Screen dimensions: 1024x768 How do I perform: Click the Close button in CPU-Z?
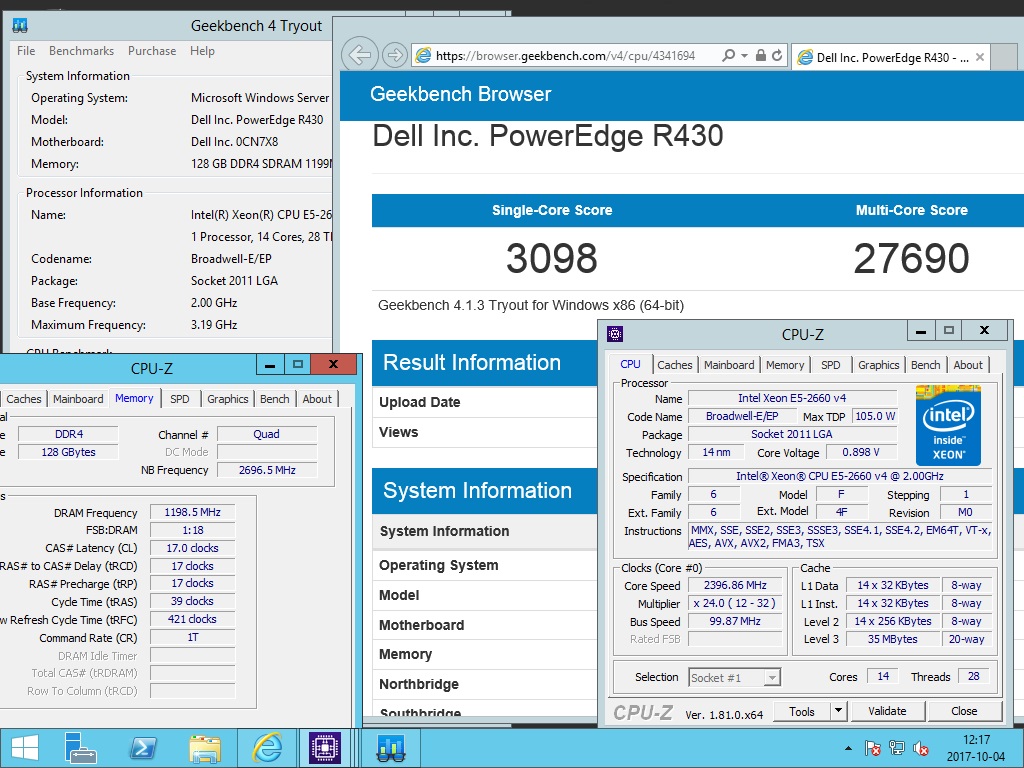click(964, 711)
